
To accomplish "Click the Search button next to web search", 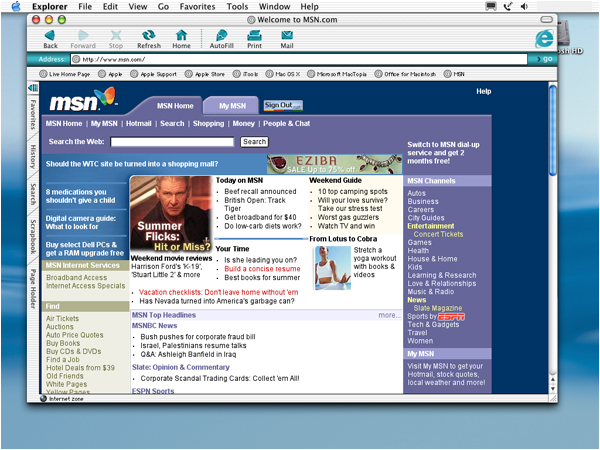I will pos(254,142).
